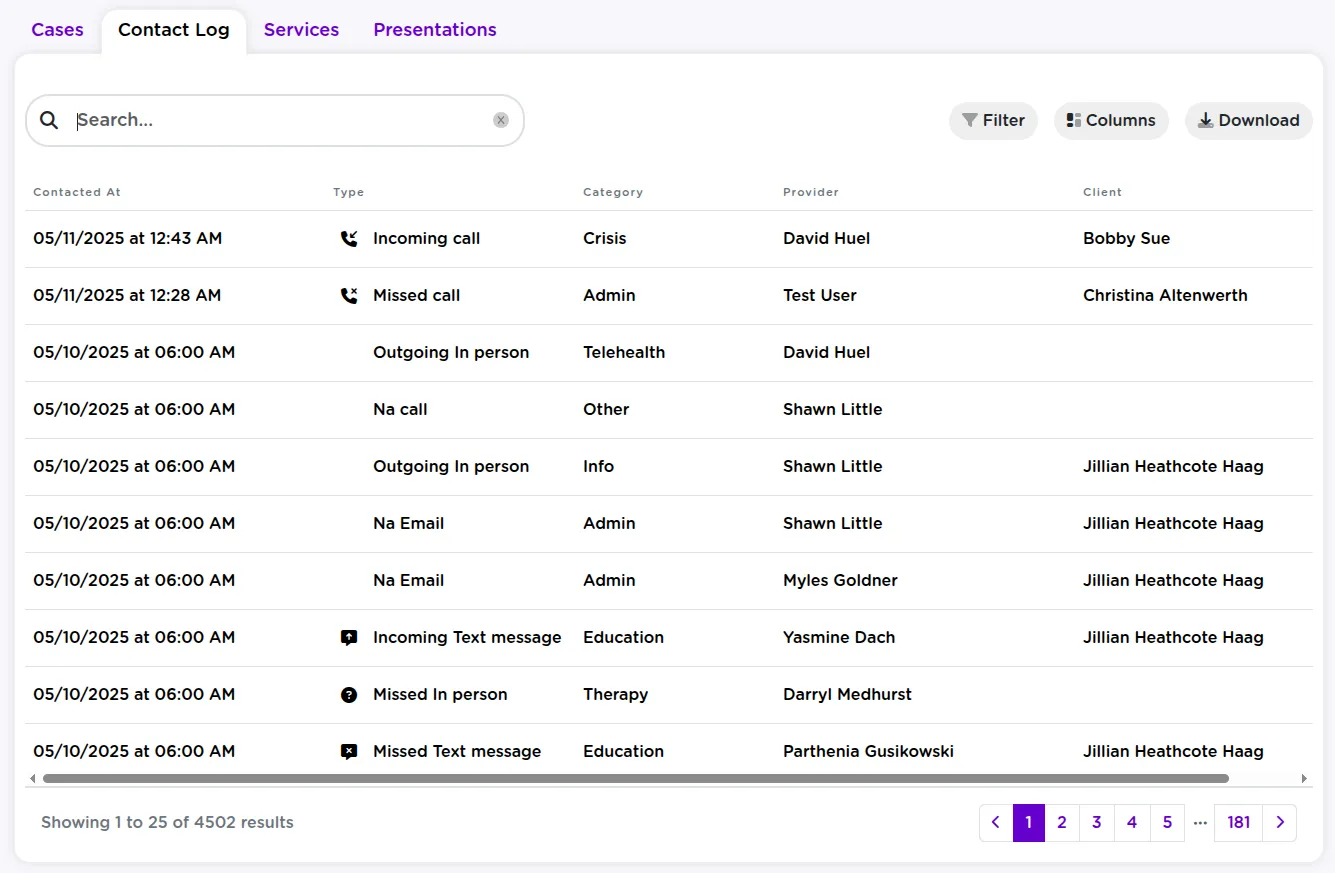Switch to the Presentations tab
The image size is (1335, 873).
coord(434,29)
